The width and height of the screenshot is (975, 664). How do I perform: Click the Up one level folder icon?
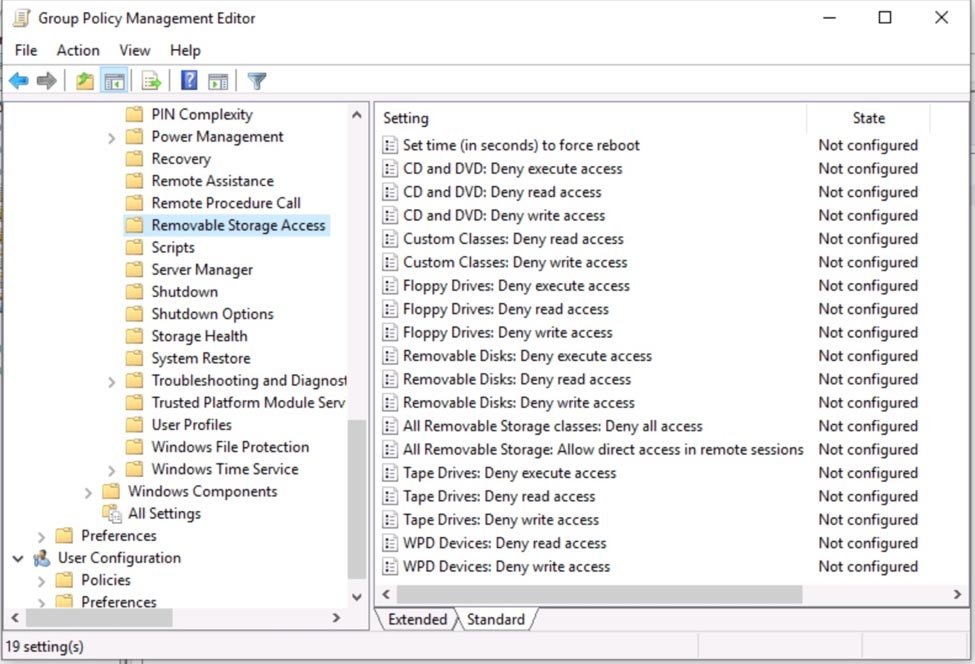[x=84, y=80]
